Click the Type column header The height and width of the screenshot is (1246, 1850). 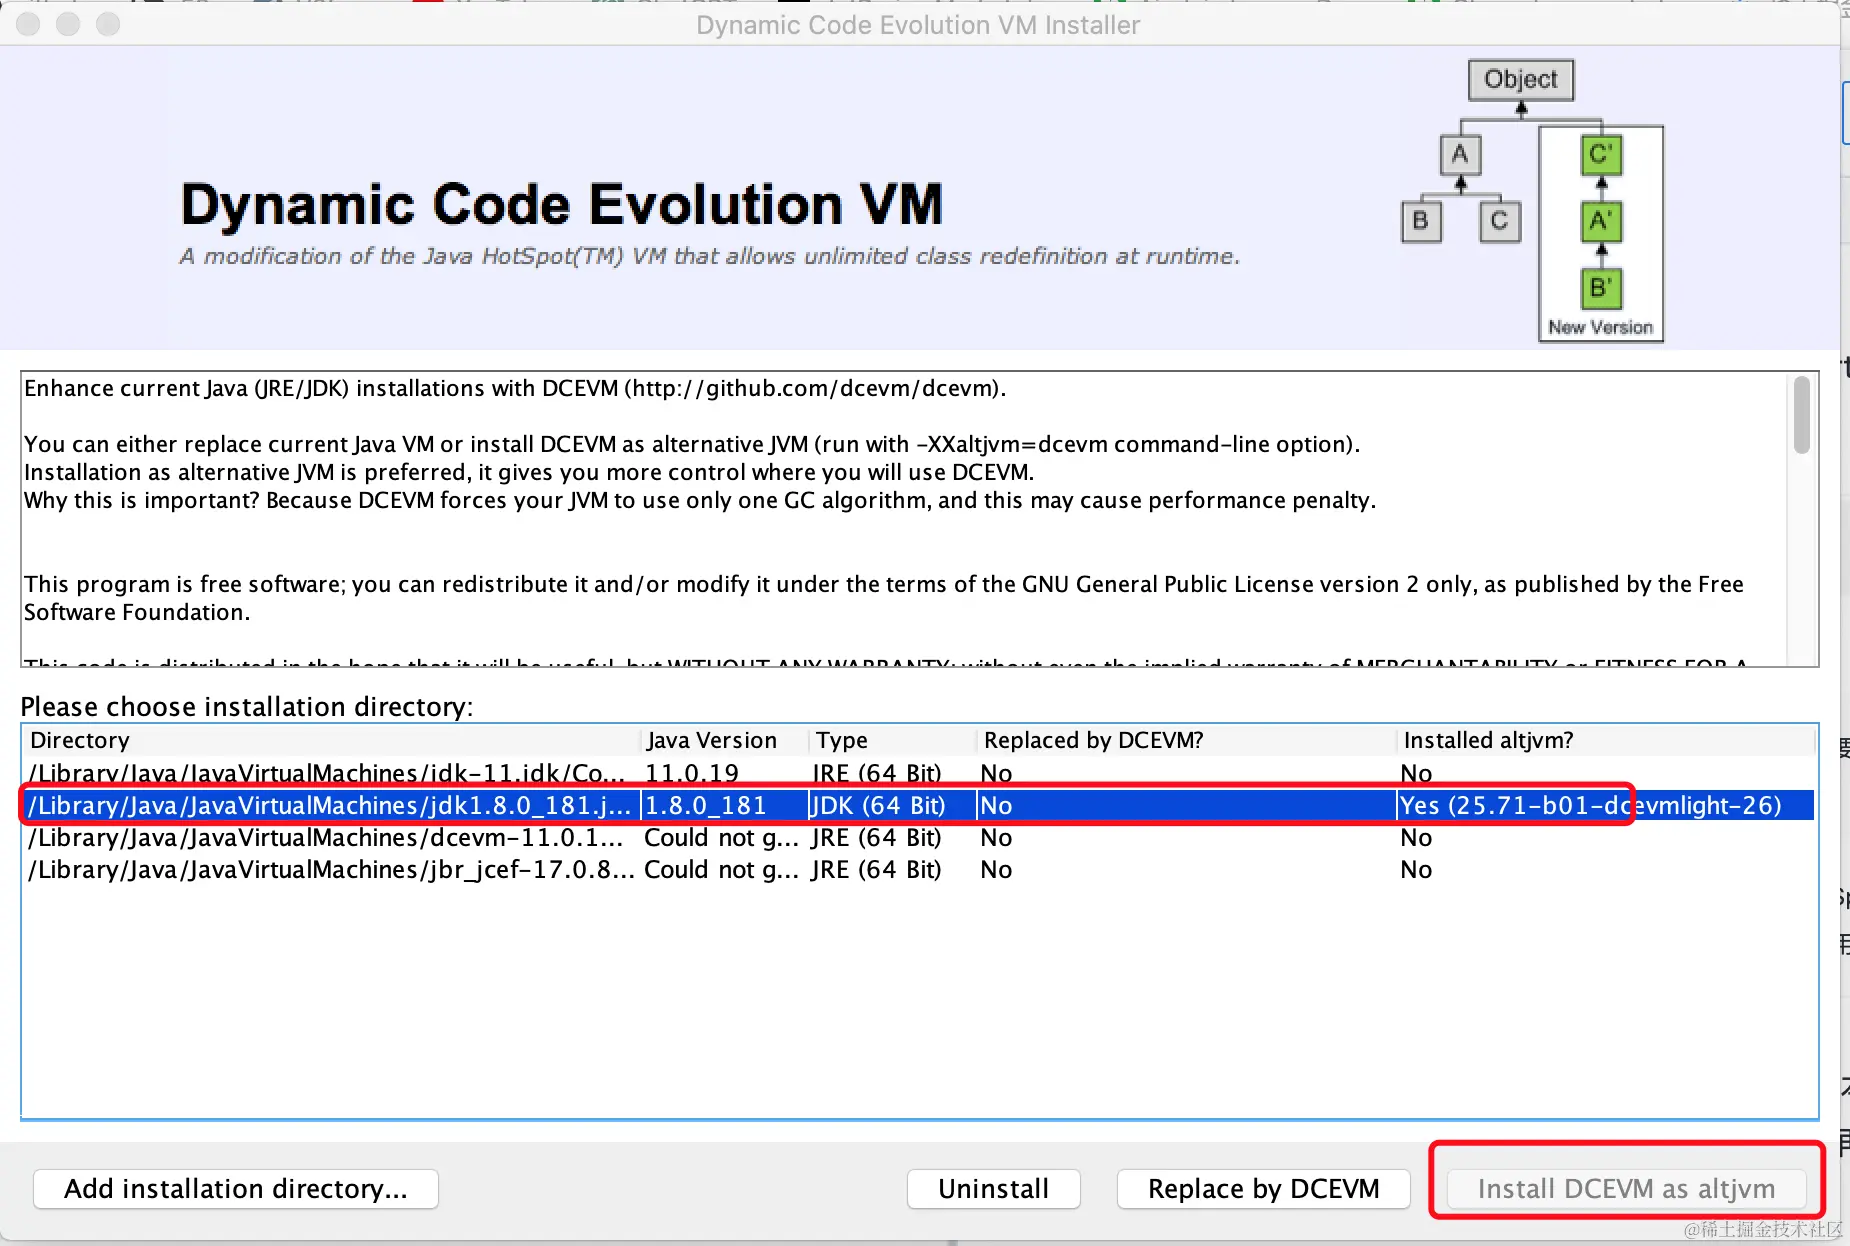click(892, 740)
